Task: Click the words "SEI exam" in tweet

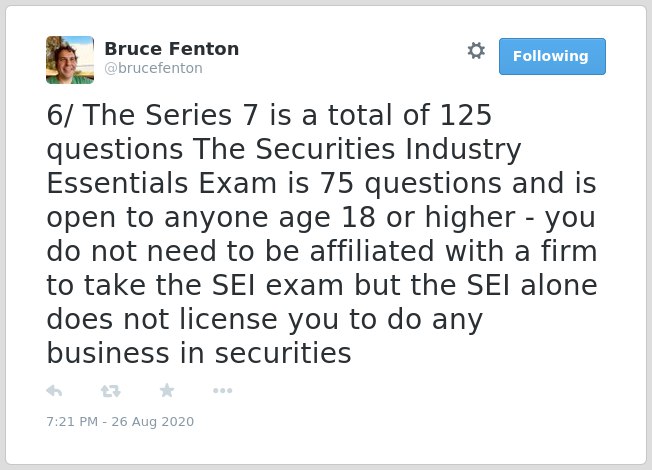Action: 278,285
